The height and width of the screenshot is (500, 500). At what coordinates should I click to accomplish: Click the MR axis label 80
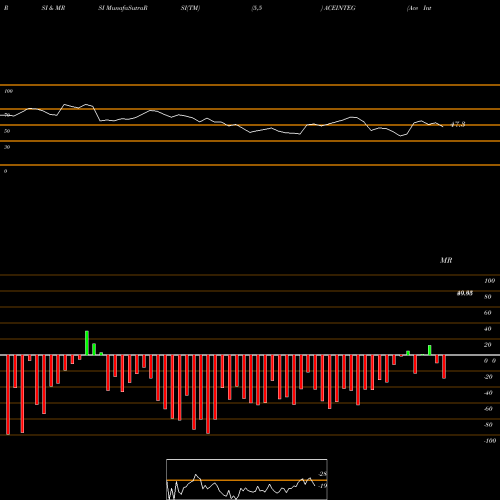click(488, 297)
